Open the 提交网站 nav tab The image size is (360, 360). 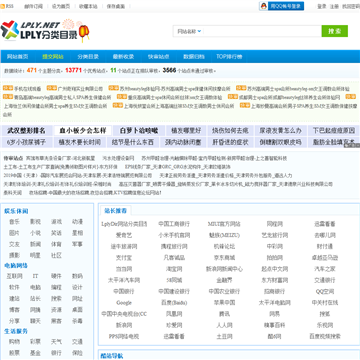[x=53, y=57]
